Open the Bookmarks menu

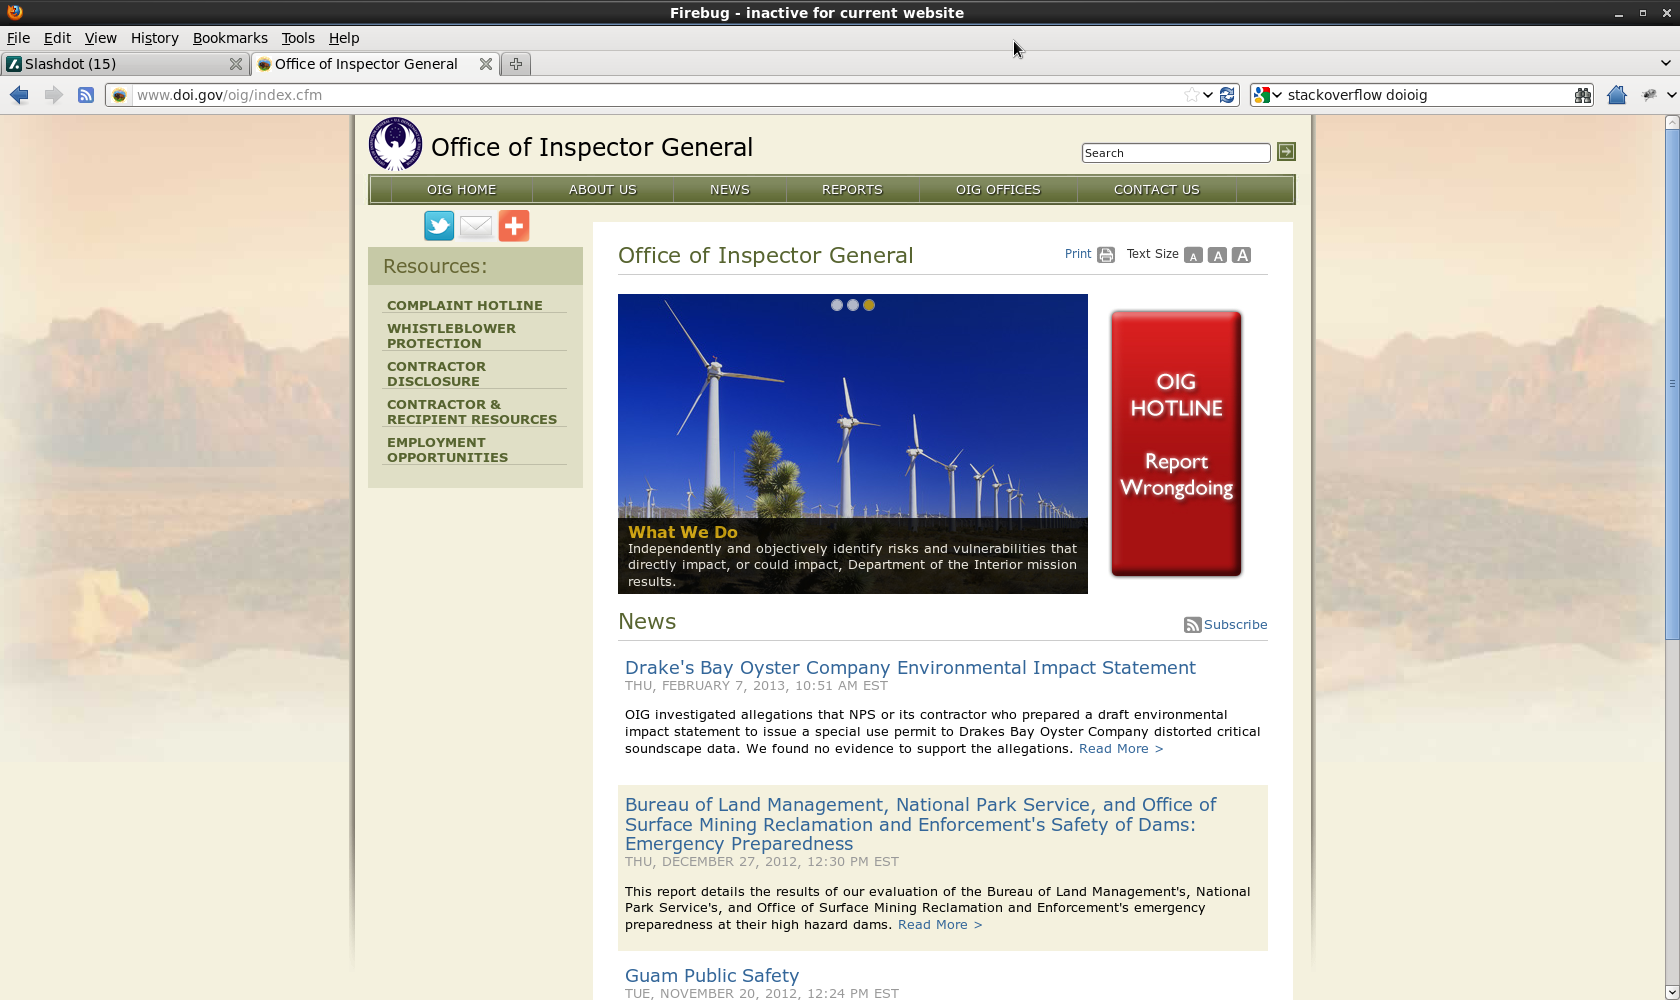230,38
